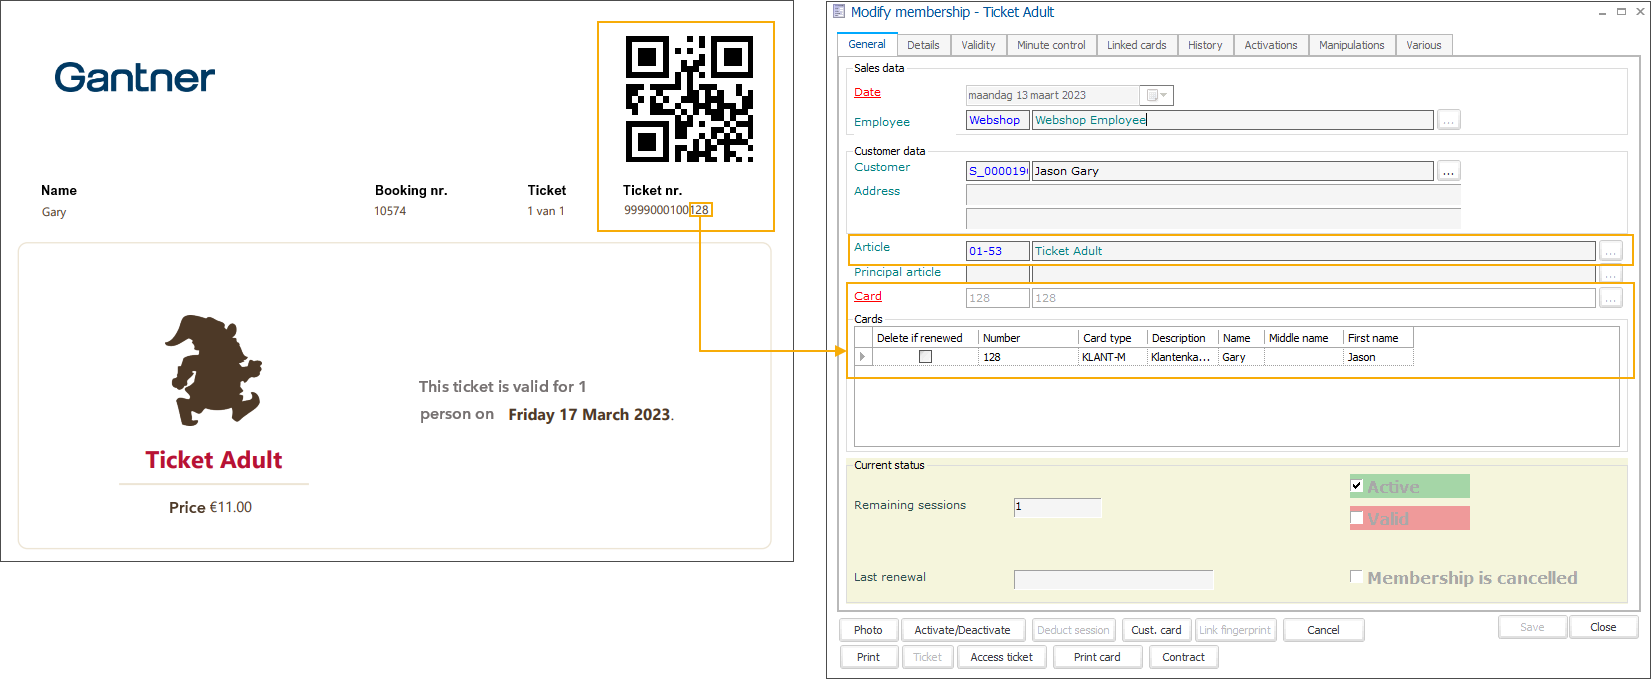Toggle the Active checkbox

[1357, 486]
